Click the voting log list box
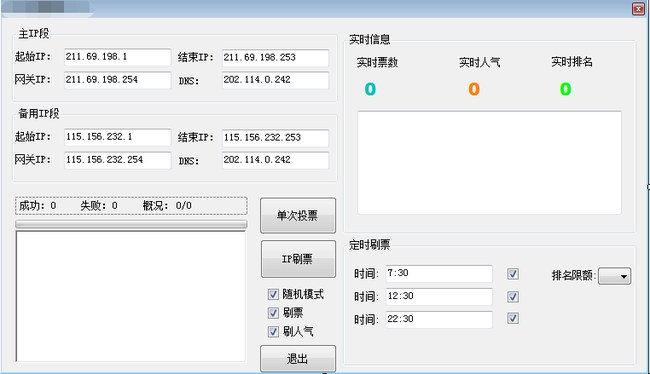 coord(131,296)
